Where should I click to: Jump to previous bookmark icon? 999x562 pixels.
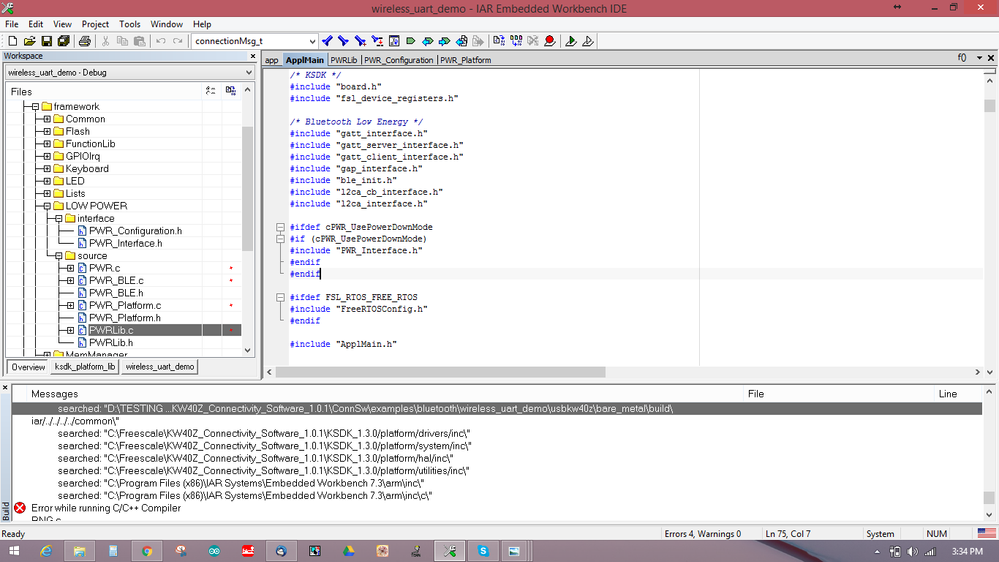point(428,41)
